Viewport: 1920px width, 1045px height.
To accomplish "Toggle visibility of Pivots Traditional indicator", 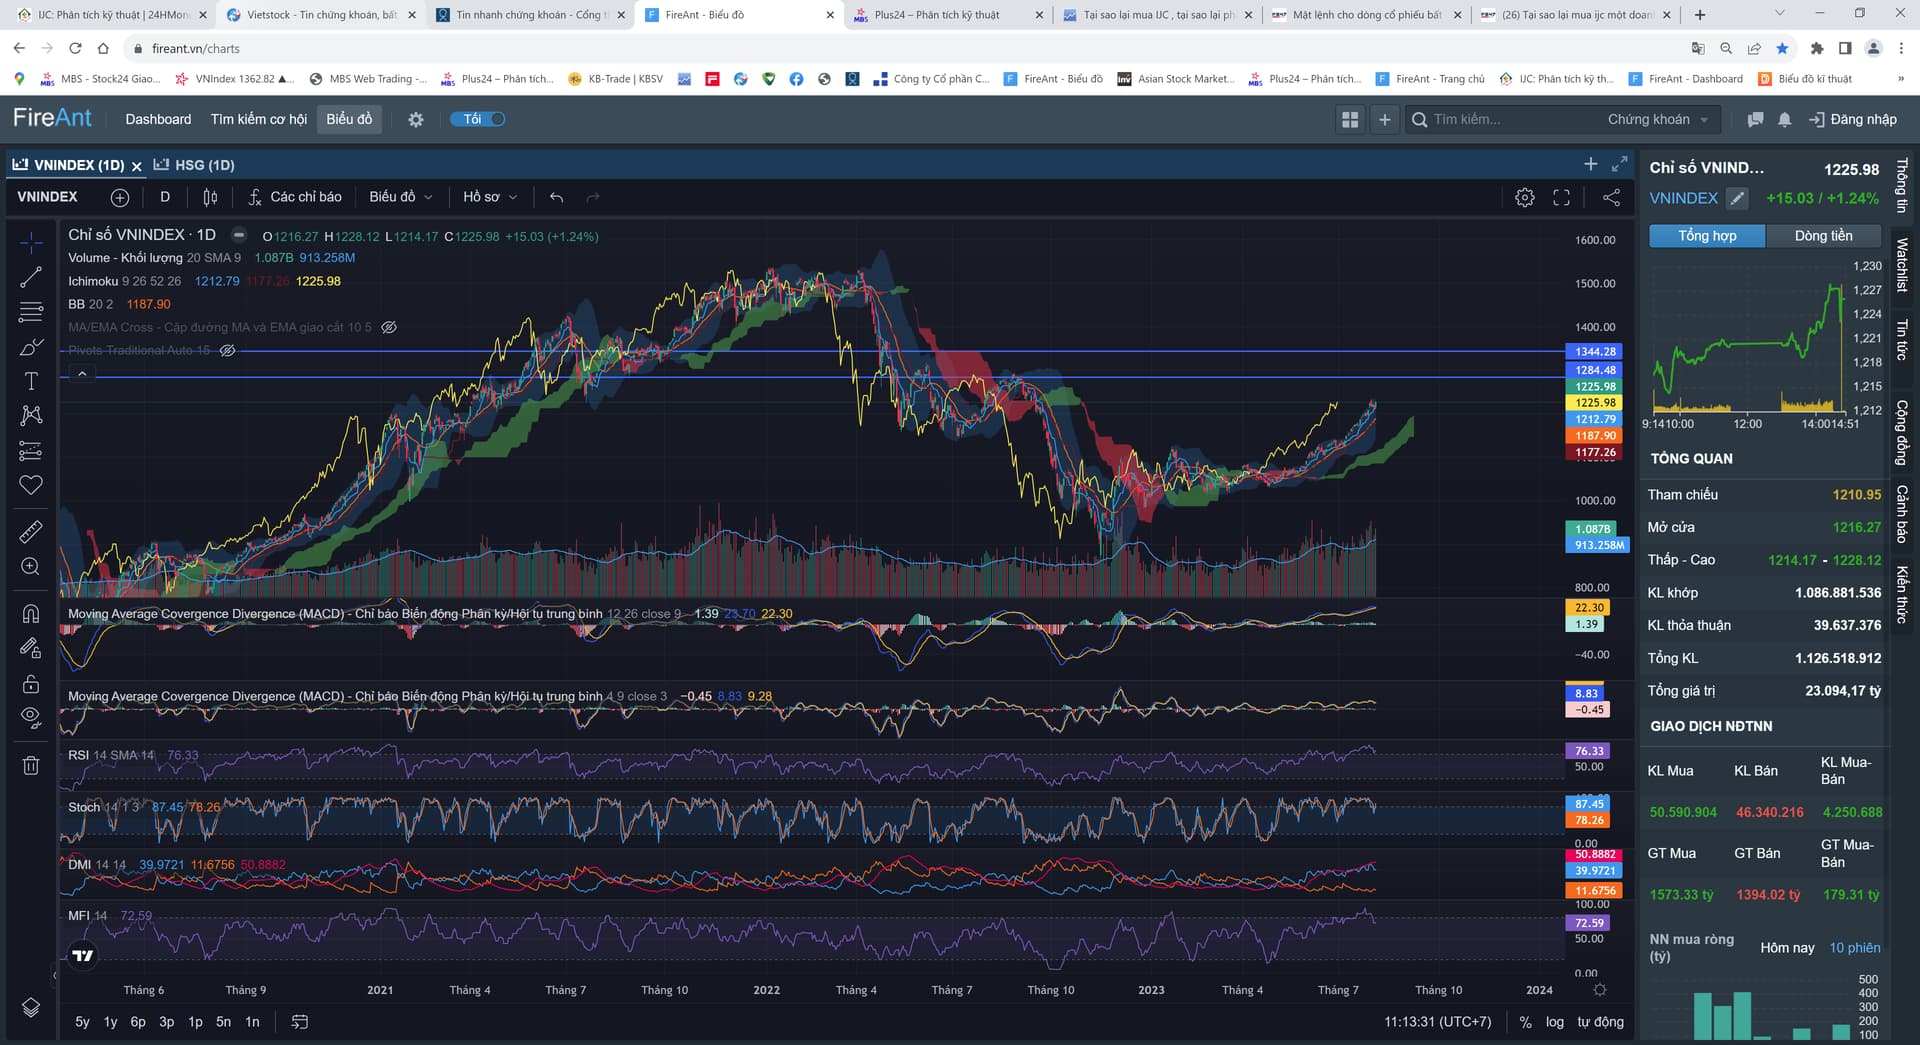I will pos(228,350).
